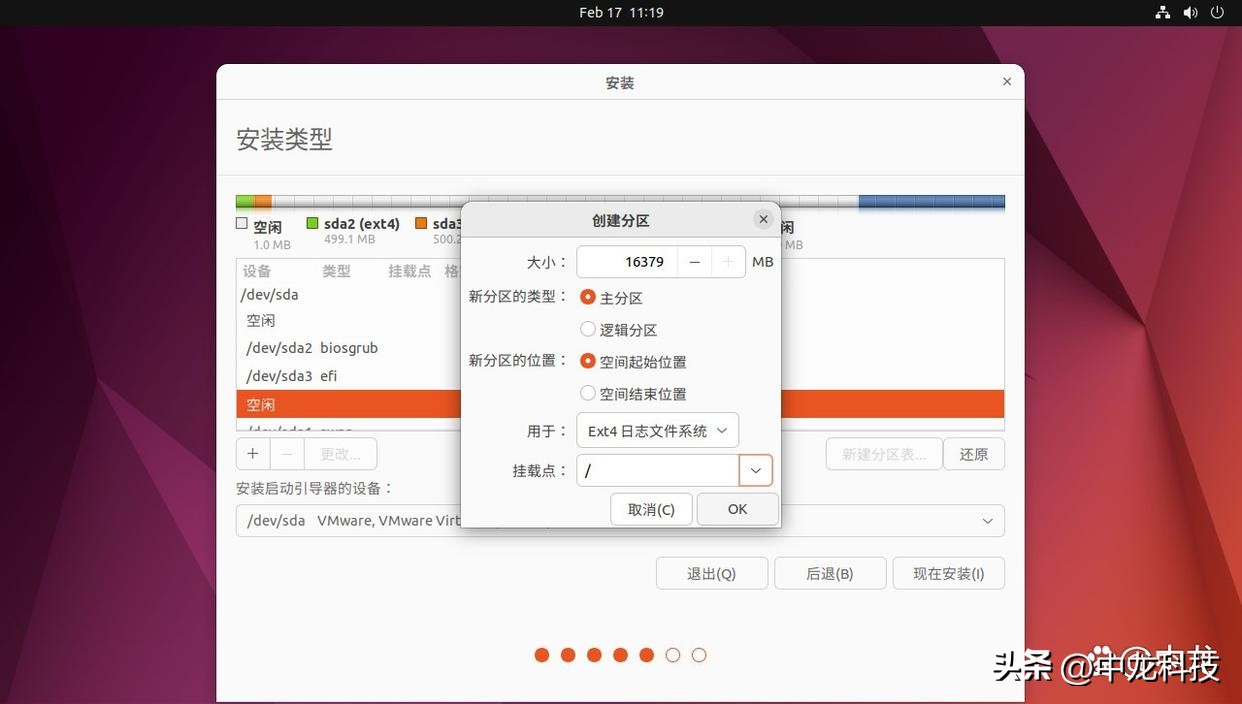Check the 空闲 legend checkbox
The image size is (1242, 704).
pyautogui.click(x=240, y=223)
